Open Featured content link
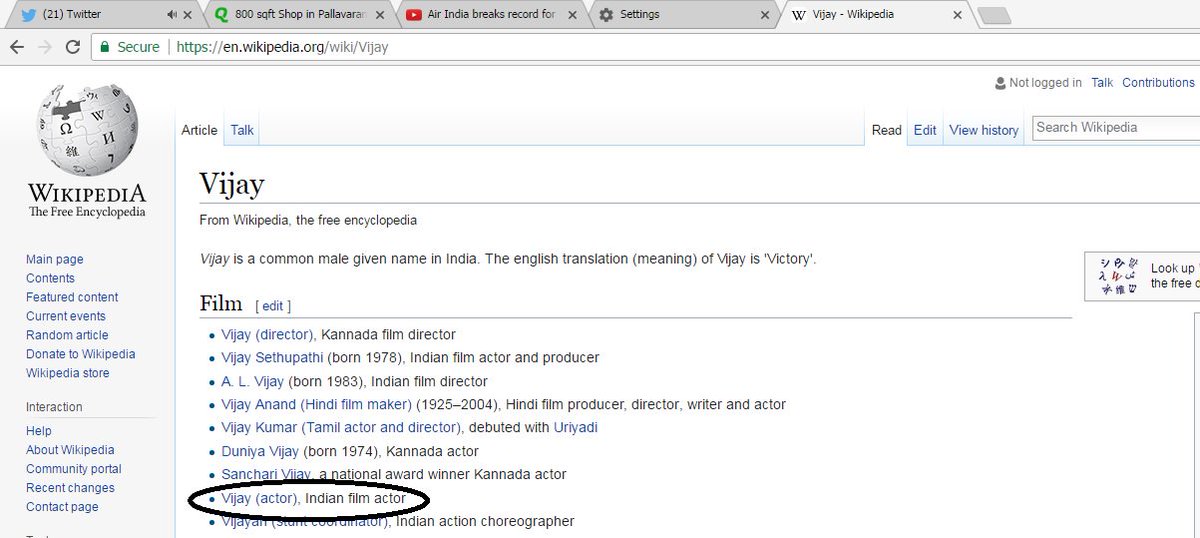The image size is (1200, 538). click(72, 297)
